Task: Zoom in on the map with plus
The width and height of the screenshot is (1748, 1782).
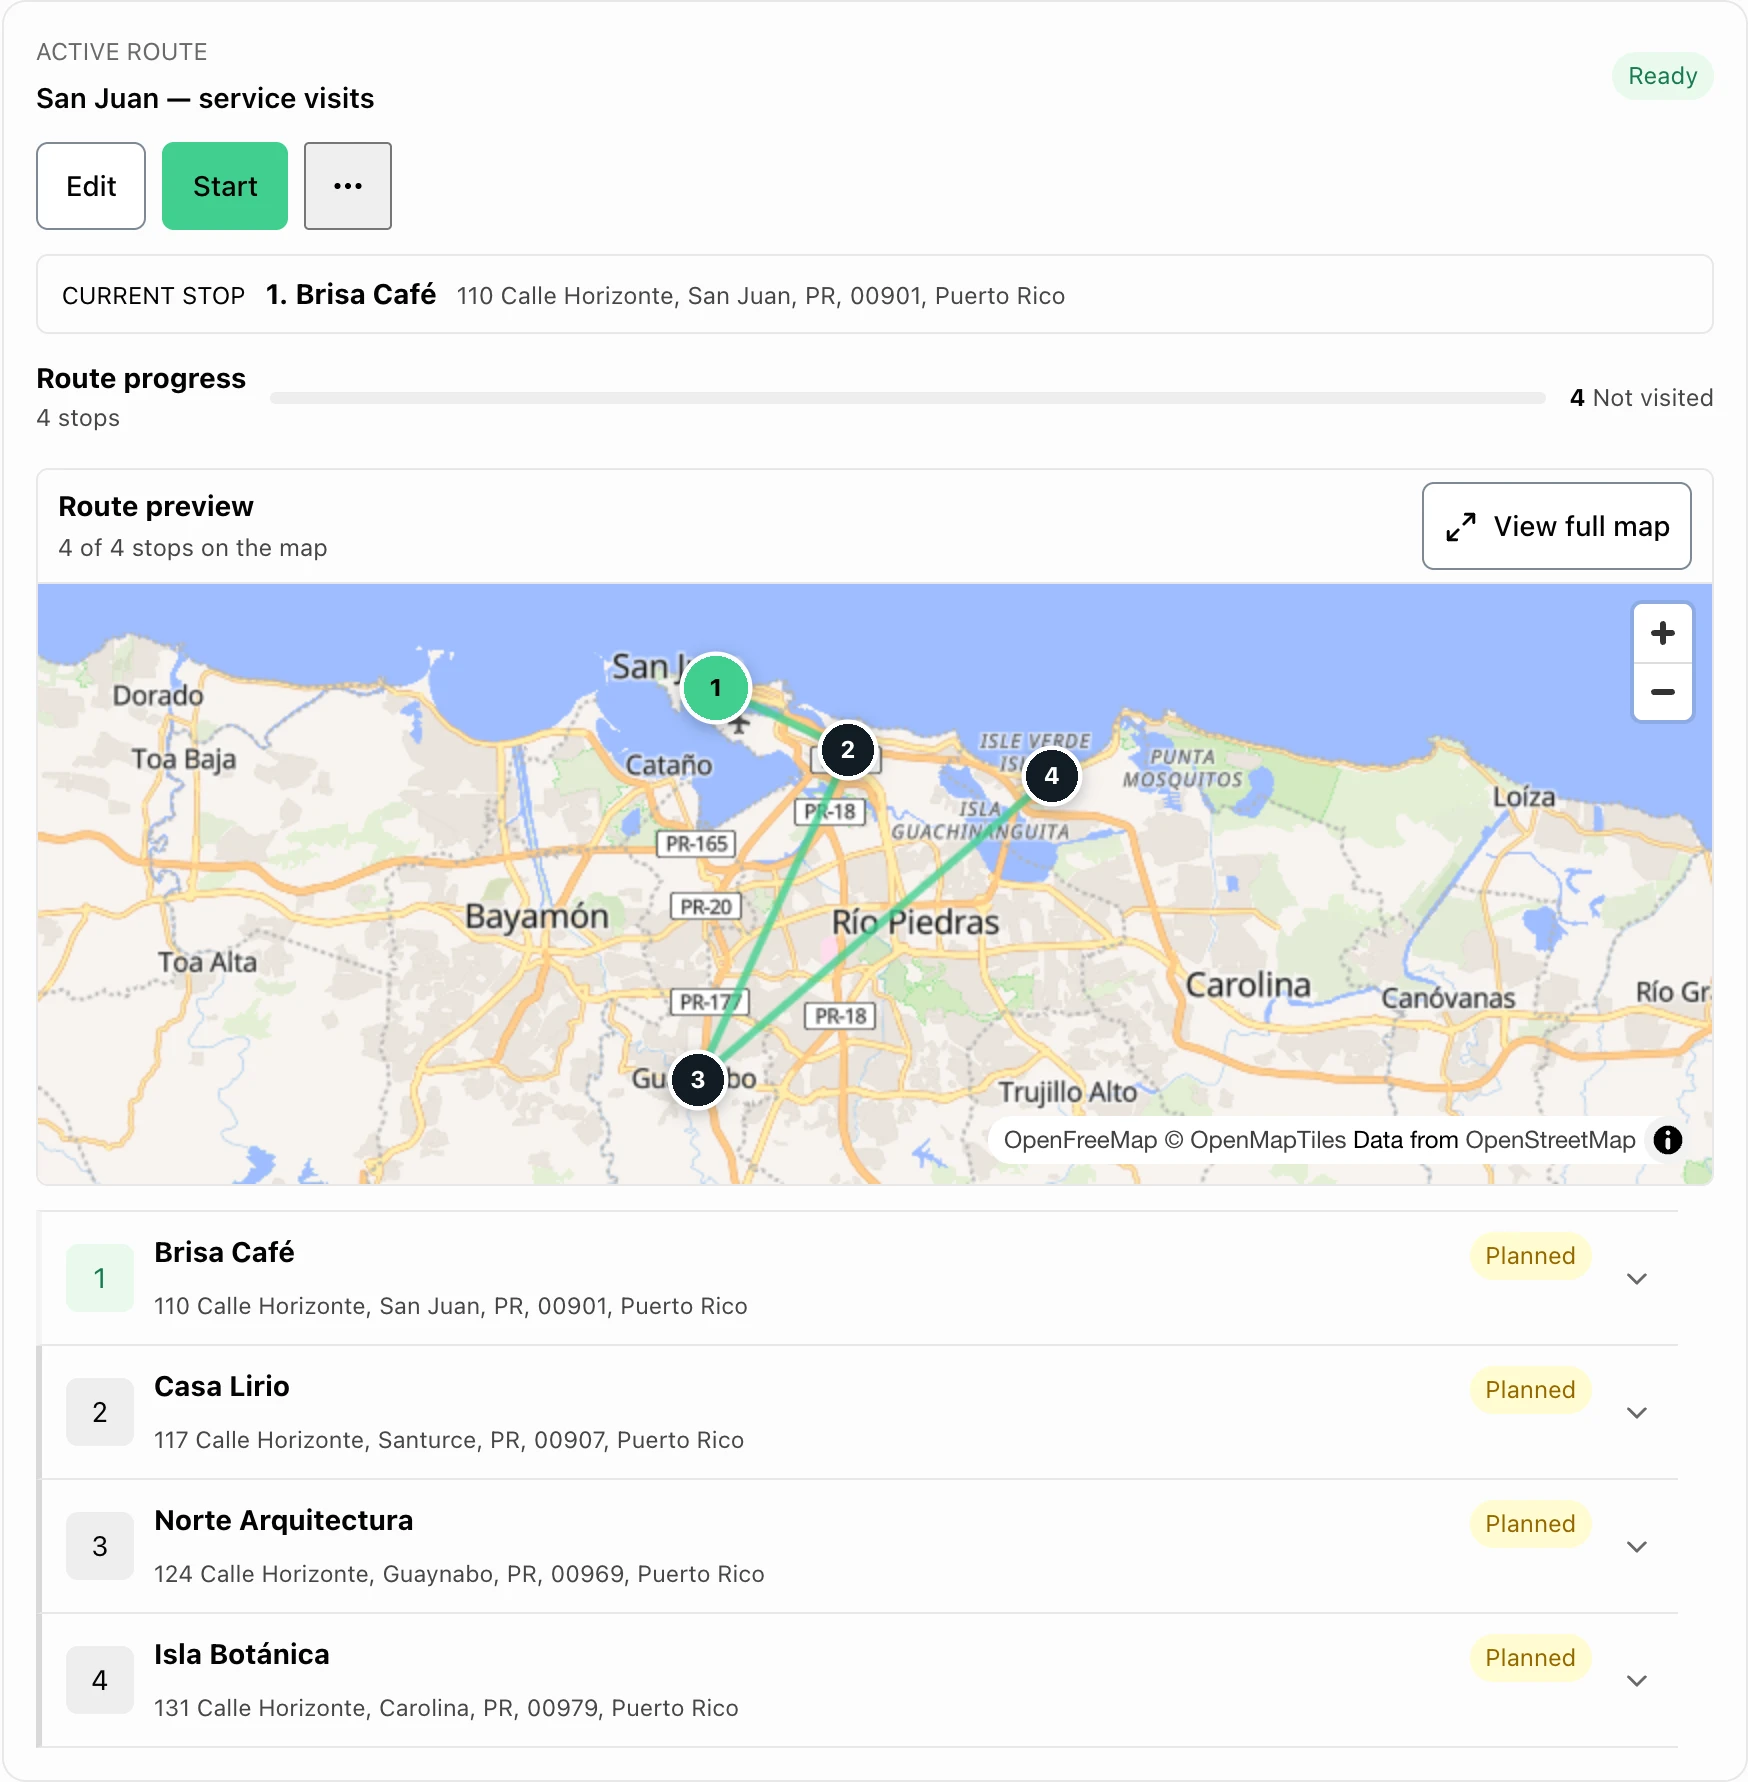Action: [x=1662, y=633]
